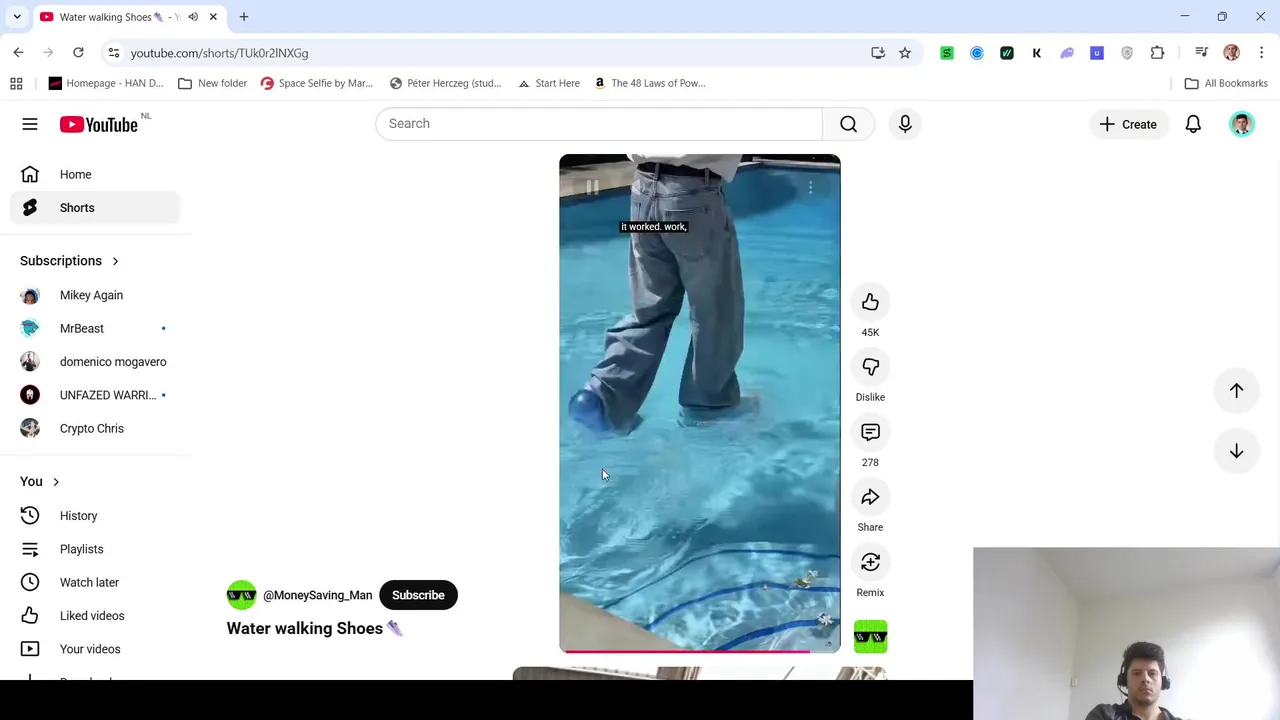Click the YouTube logo
Screen dimensions: 1280x720
[98, 124]
